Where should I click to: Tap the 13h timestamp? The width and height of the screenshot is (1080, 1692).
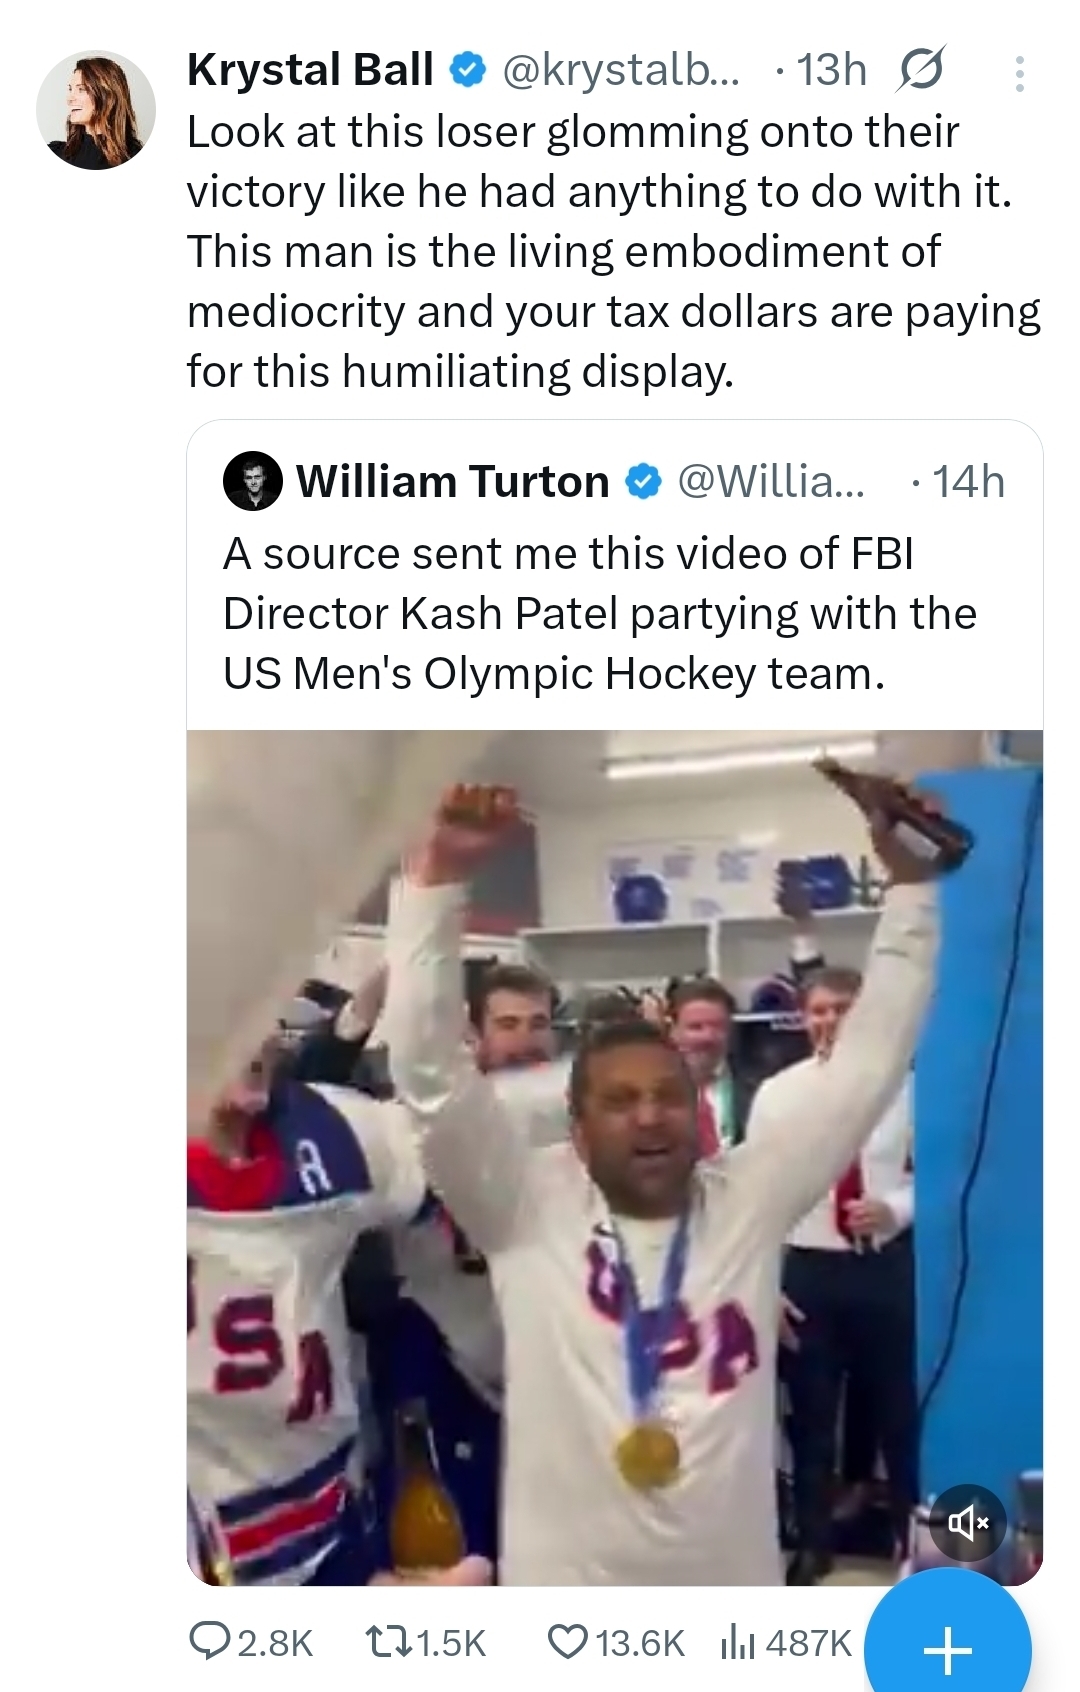[x=831, y=70]
